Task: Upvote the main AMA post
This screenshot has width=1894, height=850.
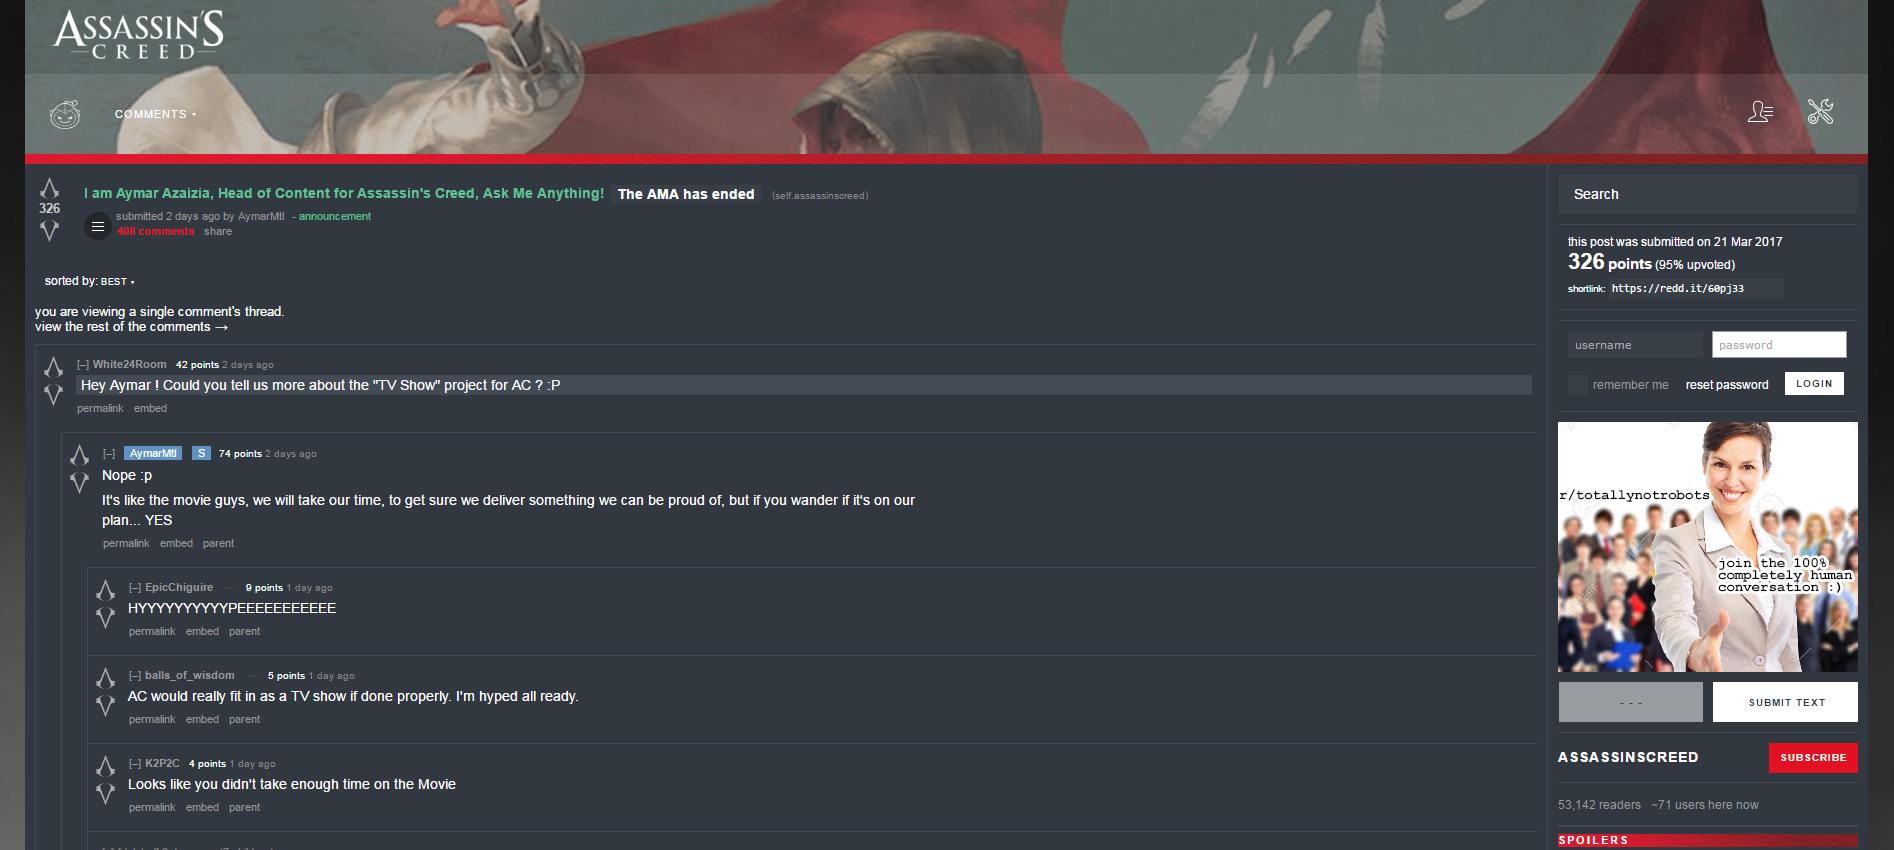Action: 49,188
